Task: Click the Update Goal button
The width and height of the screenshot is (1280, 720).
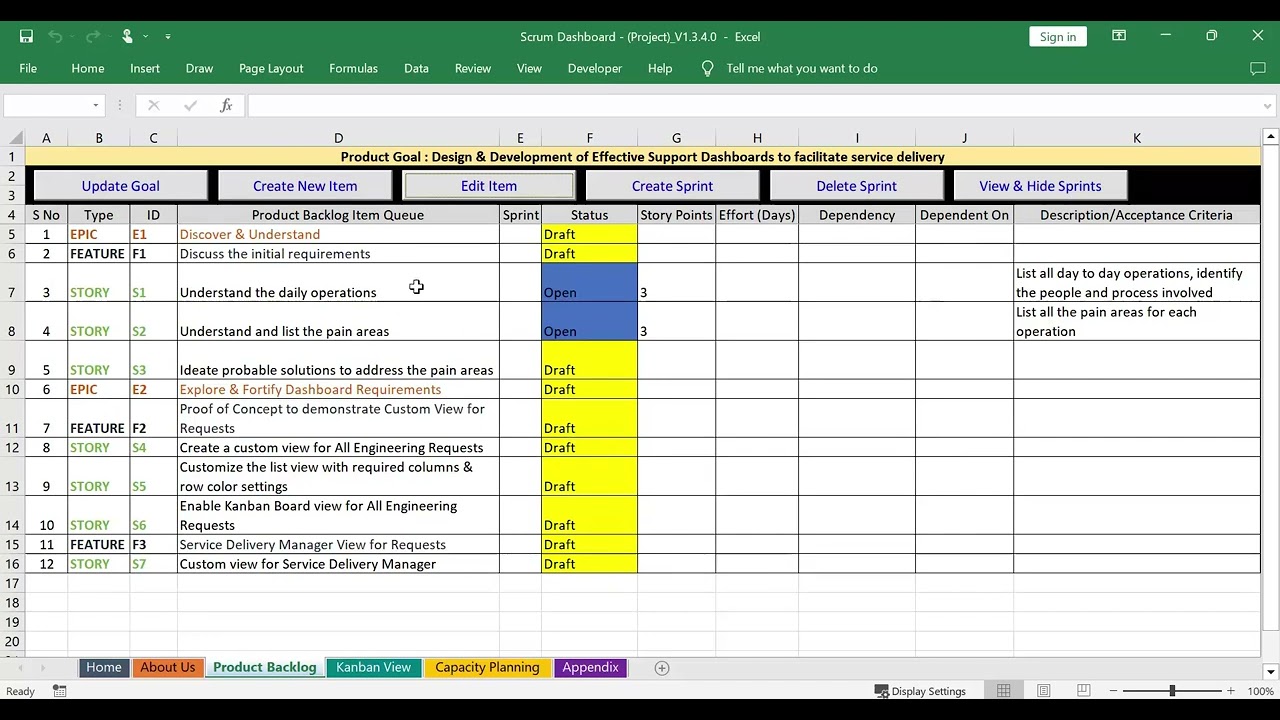Action: point(120,186)
